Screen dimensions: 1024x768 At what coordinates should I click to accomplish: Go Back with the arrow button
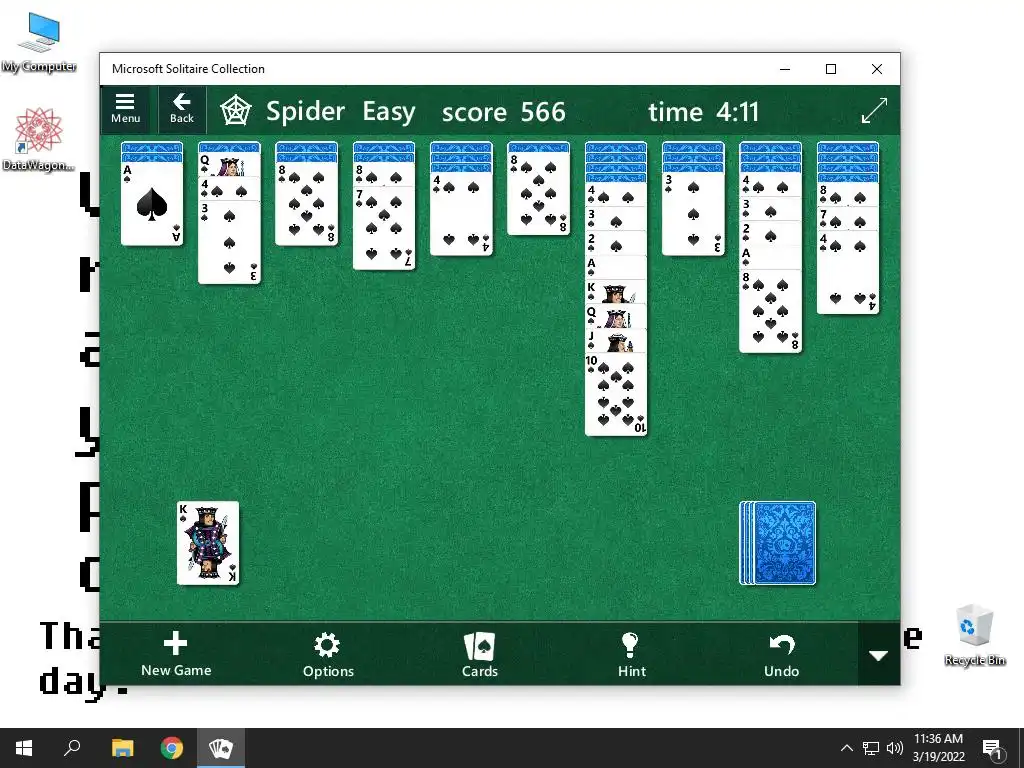[x=182, y=109]
